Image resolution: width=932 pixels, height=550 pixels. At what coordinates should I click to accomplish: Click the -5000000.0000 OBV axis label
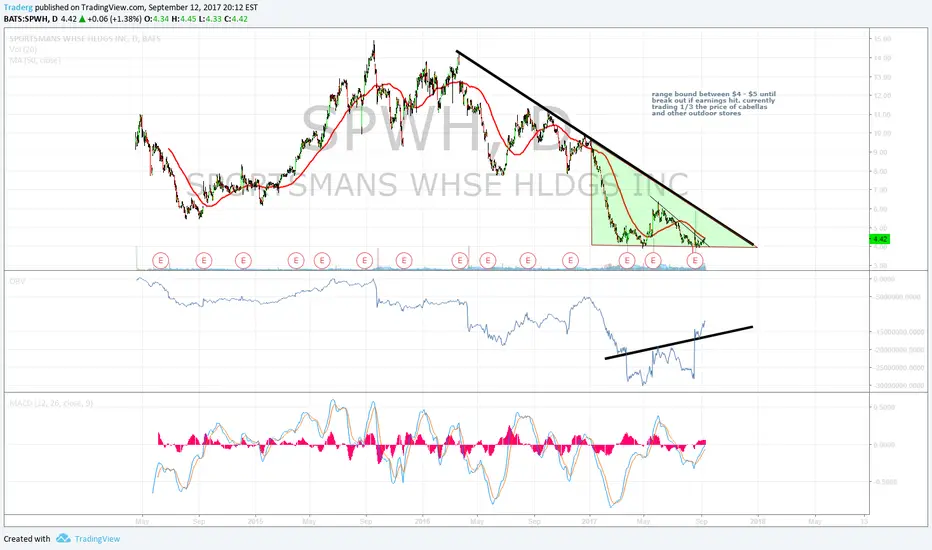(899, 297)
